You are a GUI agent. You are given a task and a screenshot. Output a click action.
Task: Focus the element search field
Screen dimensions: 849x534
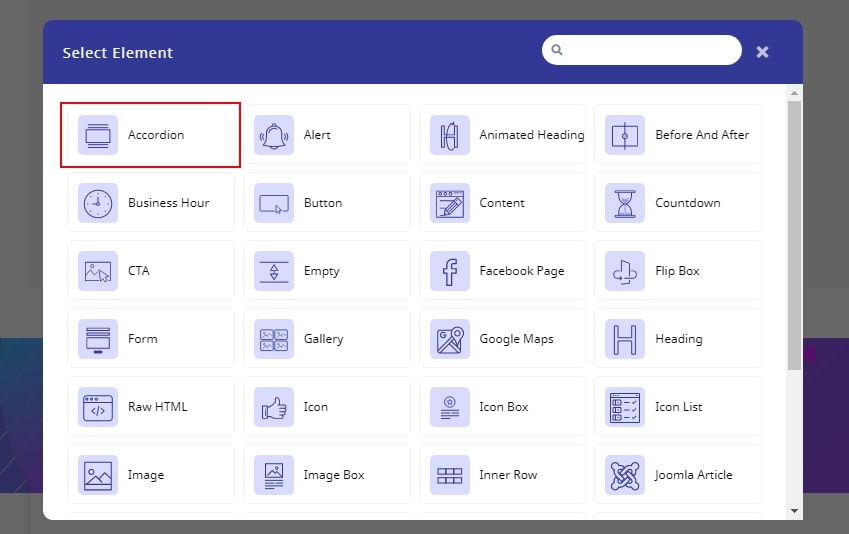tap(642, 50)
